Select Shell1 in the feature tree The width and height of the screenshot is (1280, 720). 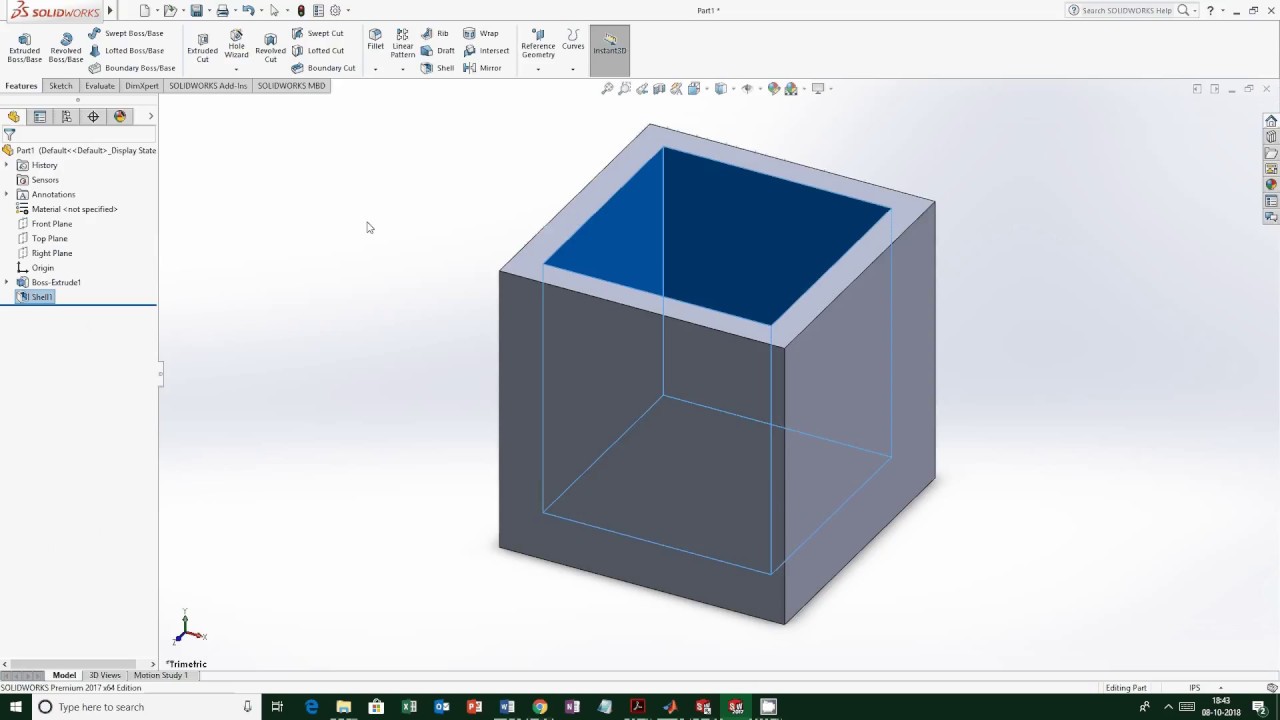(35, 297)
